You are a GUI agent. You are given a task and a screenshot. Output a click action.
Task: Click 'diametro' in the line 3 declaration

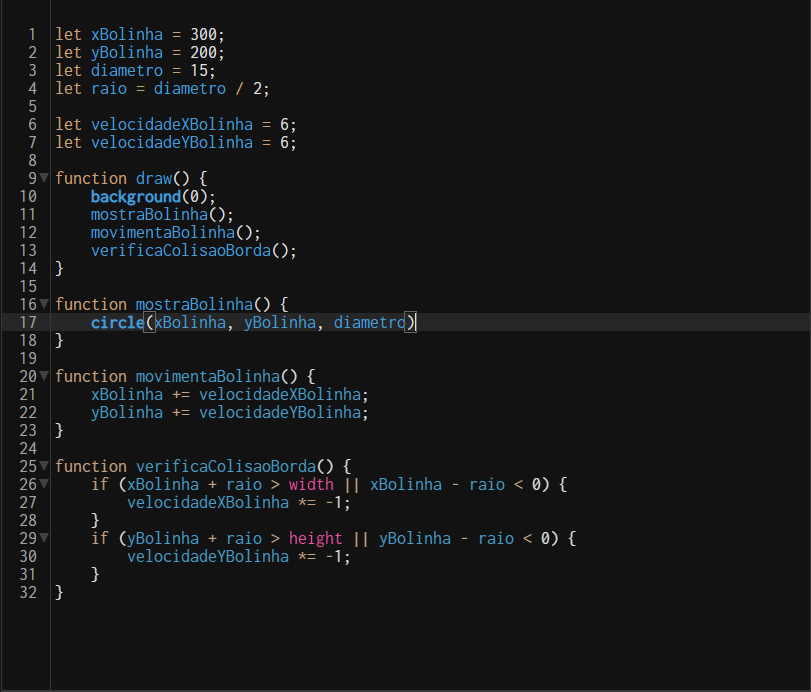[127, 70]
